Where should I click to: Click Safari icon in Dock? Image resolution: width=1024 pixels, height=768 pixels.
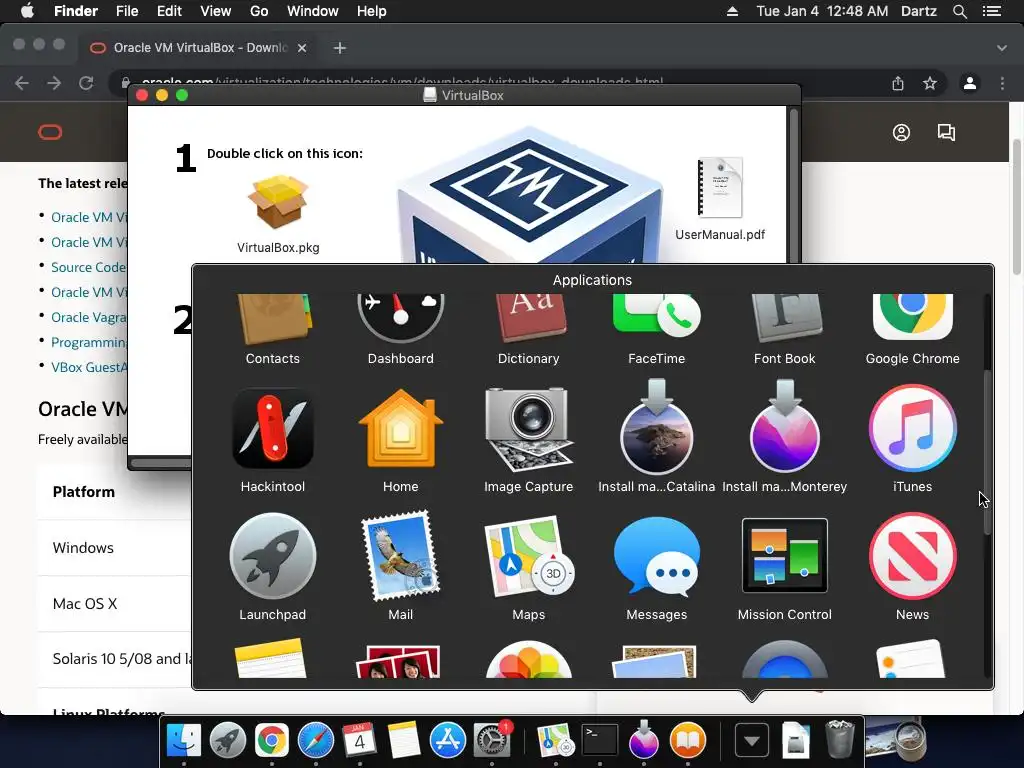point(315,740)
